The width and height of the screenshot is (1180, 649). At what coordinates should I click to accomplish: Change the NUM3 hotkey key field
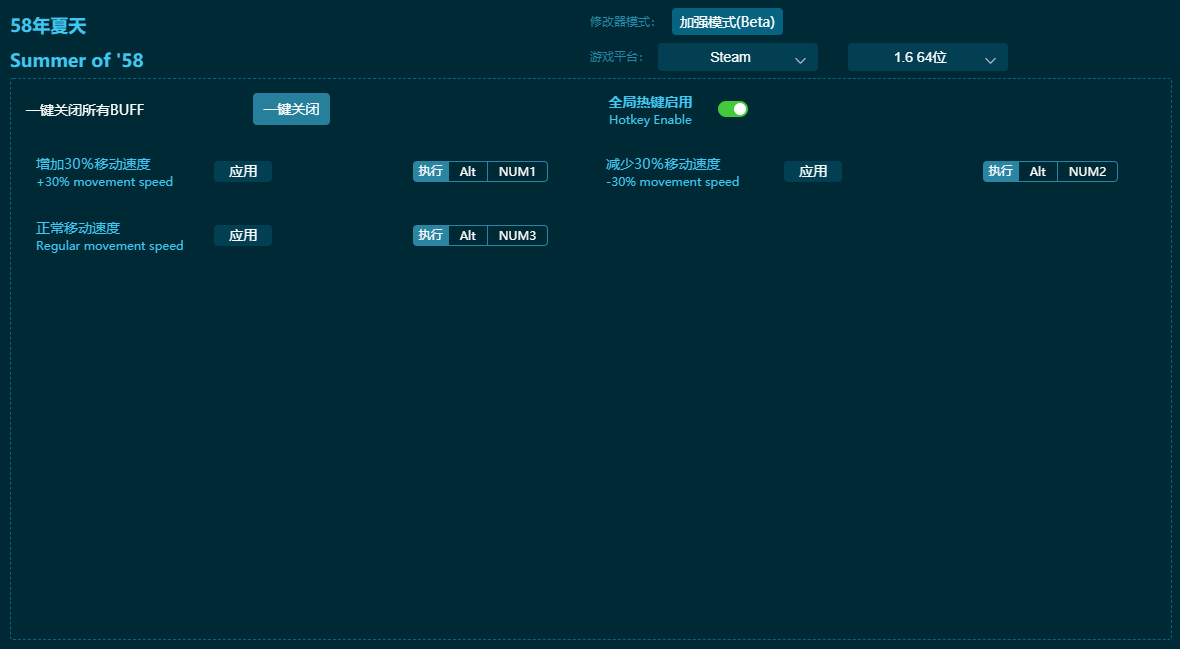517,236
